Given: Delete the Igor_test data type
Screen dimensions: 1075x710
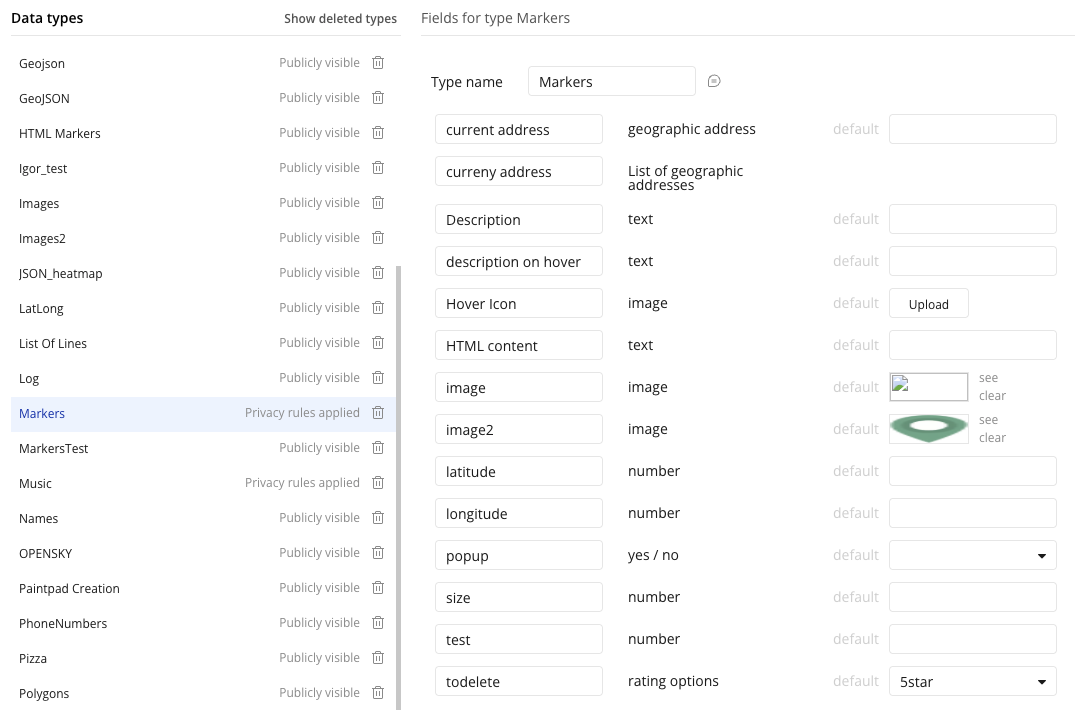Looking at the screenshot, I should point(378,168).
